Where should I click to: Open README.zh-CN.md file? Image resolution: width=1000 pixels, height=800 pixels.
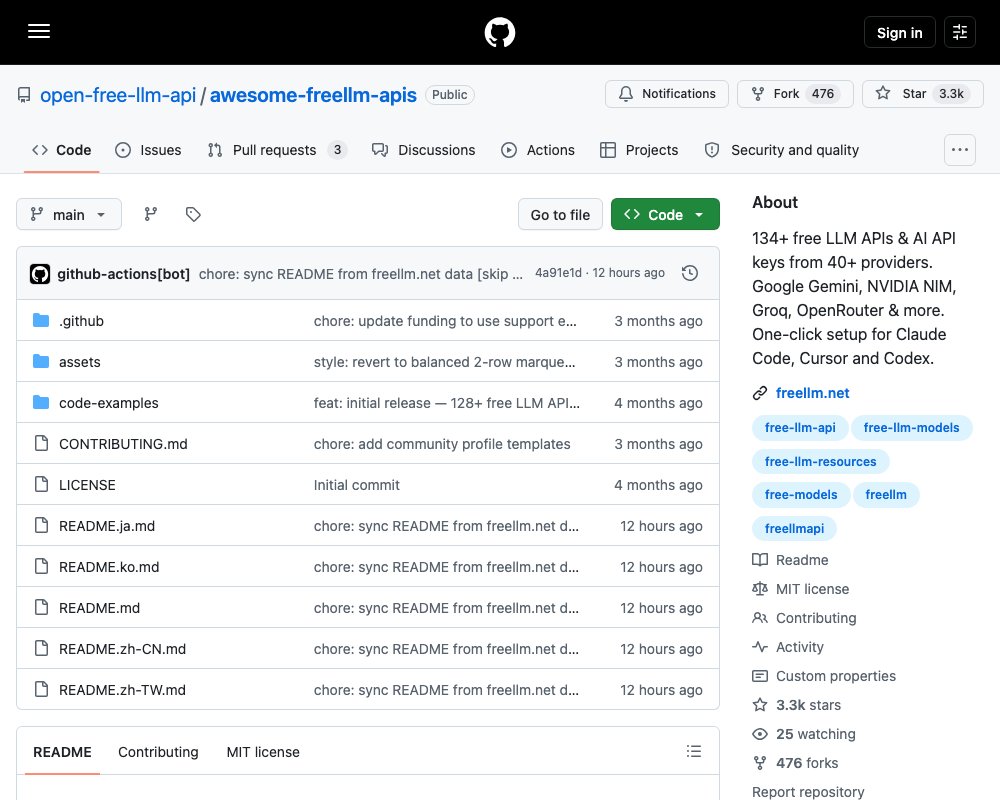[122, 649]
